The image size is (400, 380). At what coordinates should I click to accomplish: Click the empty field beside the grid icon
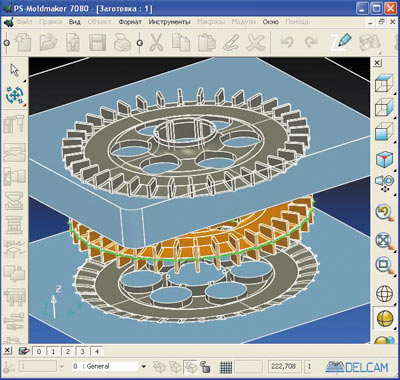[x=248, y=367]
